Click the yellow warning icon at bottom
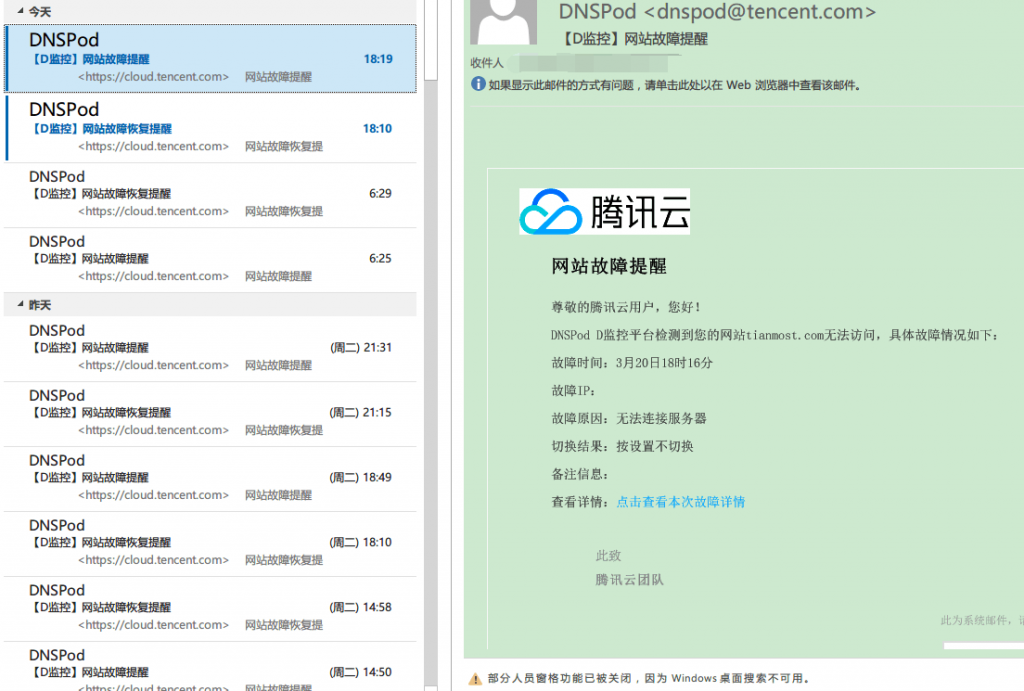Screen dimensions: 1024x691 [475, 679]
